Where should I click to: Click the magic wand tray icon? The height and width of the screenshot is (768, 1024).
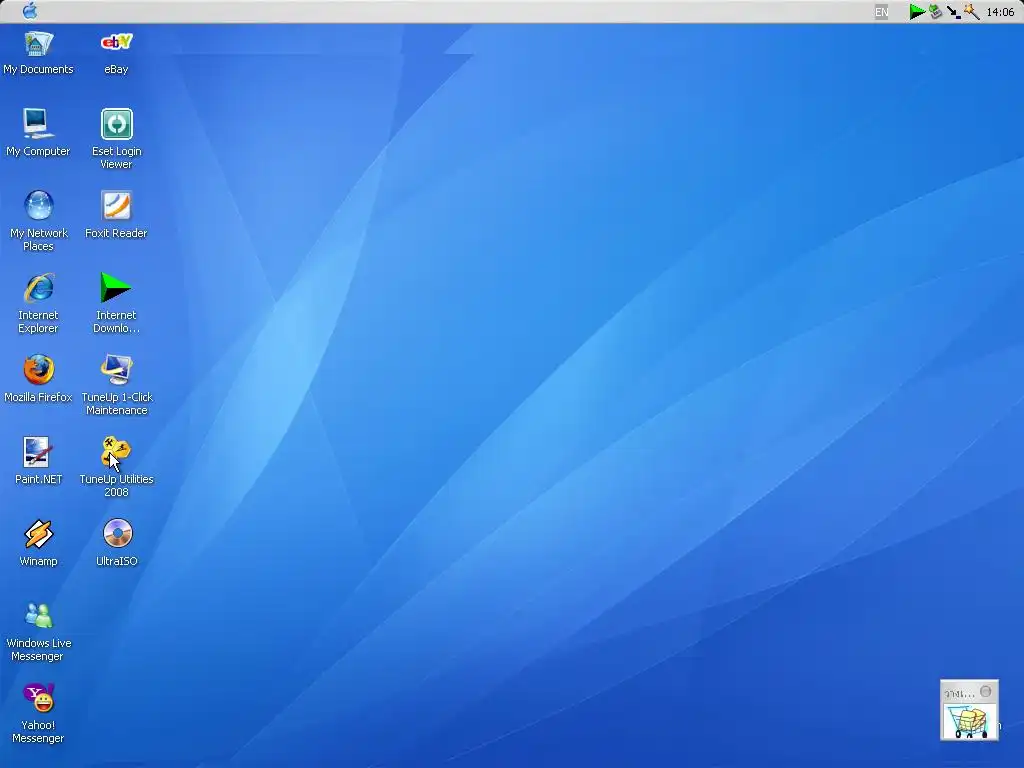971,12
